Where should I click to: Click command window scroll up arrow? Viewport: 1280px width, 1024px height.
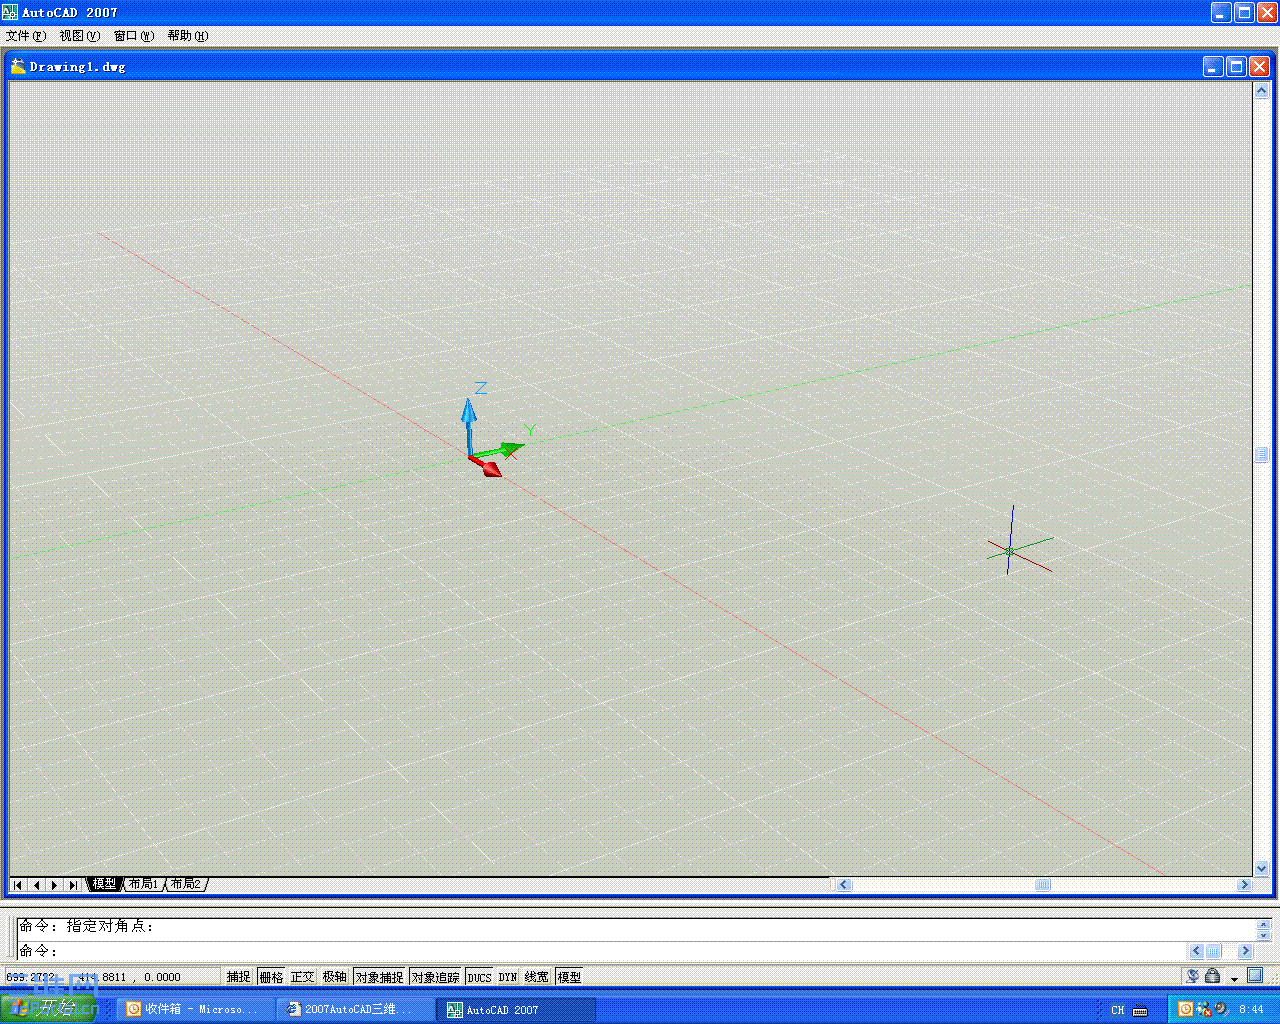1263,923
